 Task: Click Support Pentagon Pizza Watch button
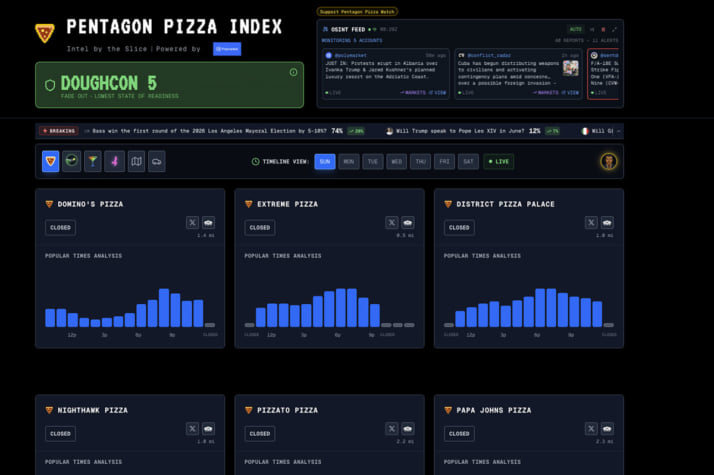pos(357,11)
